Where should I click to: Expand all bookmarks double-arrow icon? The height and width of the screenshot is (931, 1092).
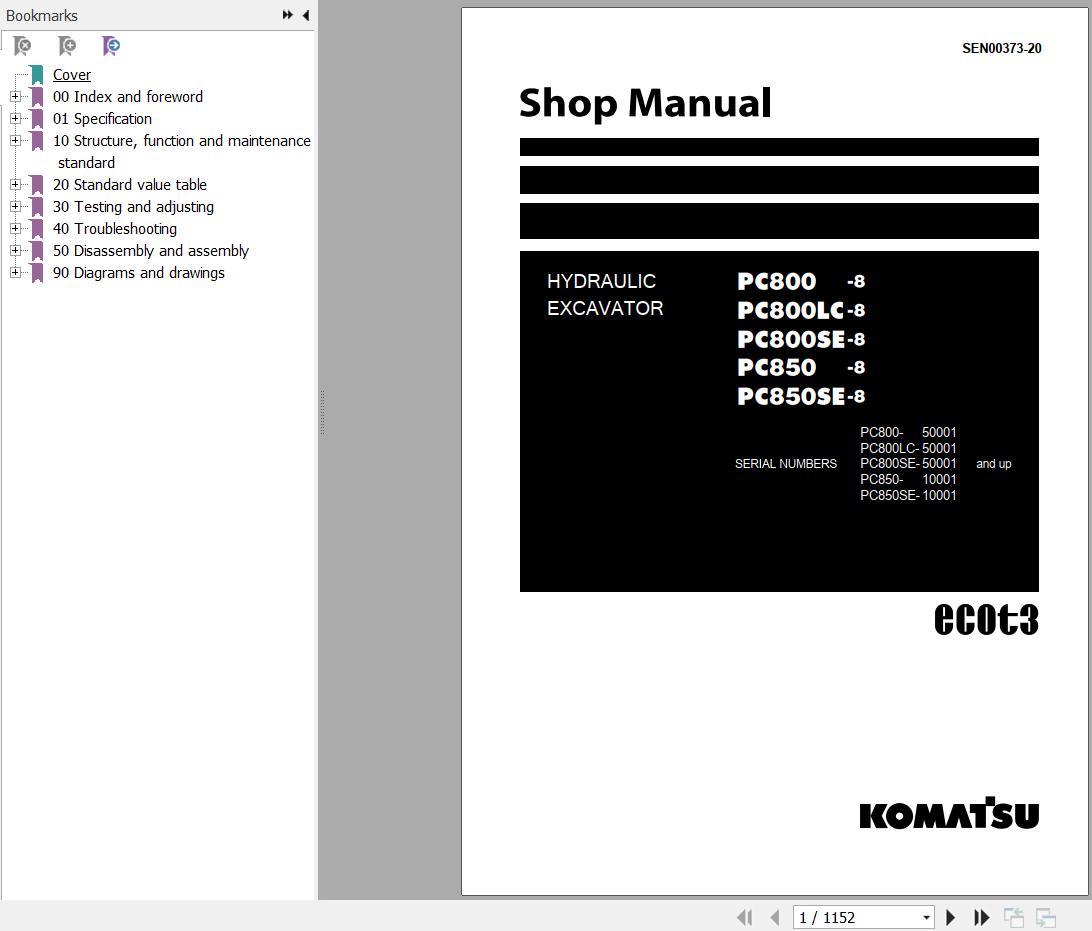[287, 15]
